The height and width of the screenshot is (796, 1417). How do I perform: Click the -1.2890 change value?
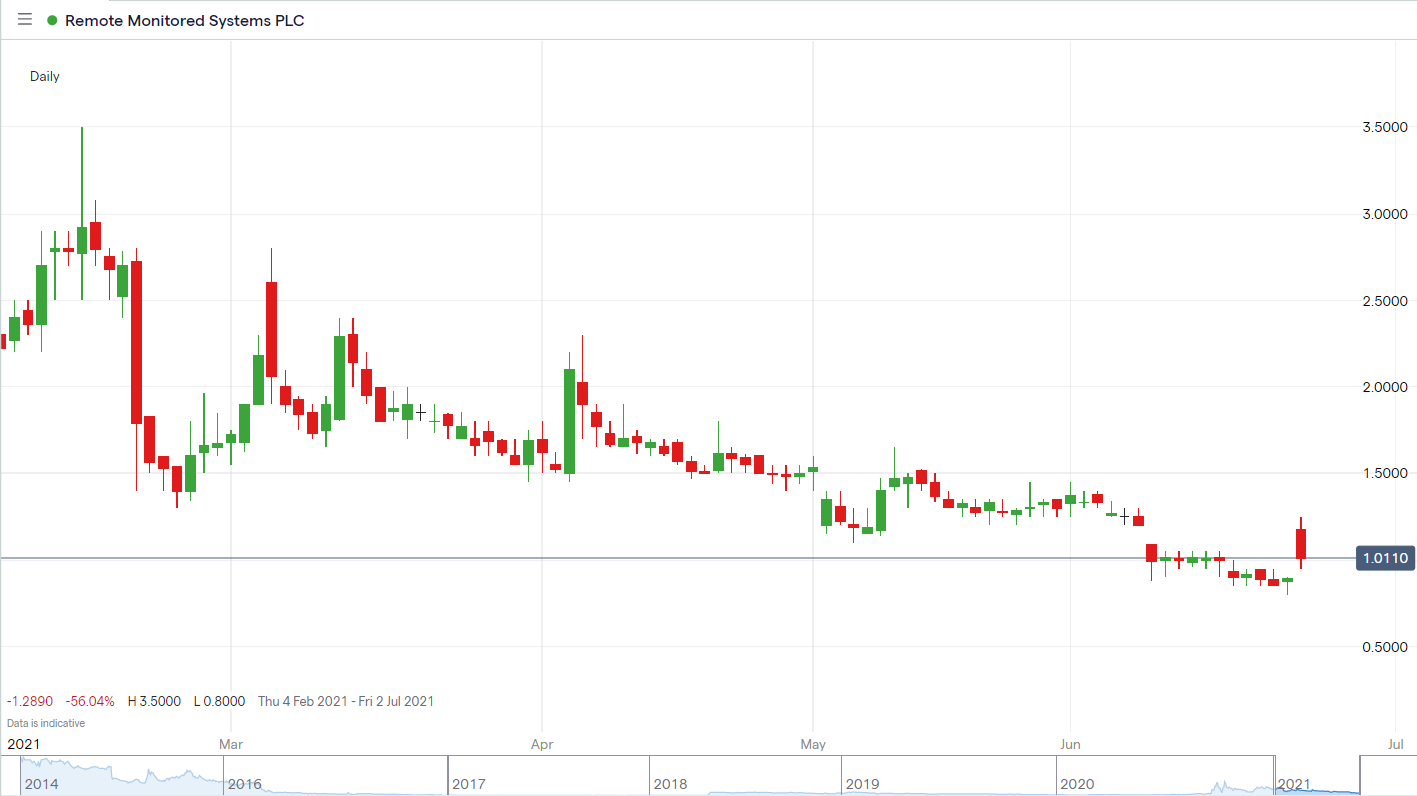coord(28,701)
